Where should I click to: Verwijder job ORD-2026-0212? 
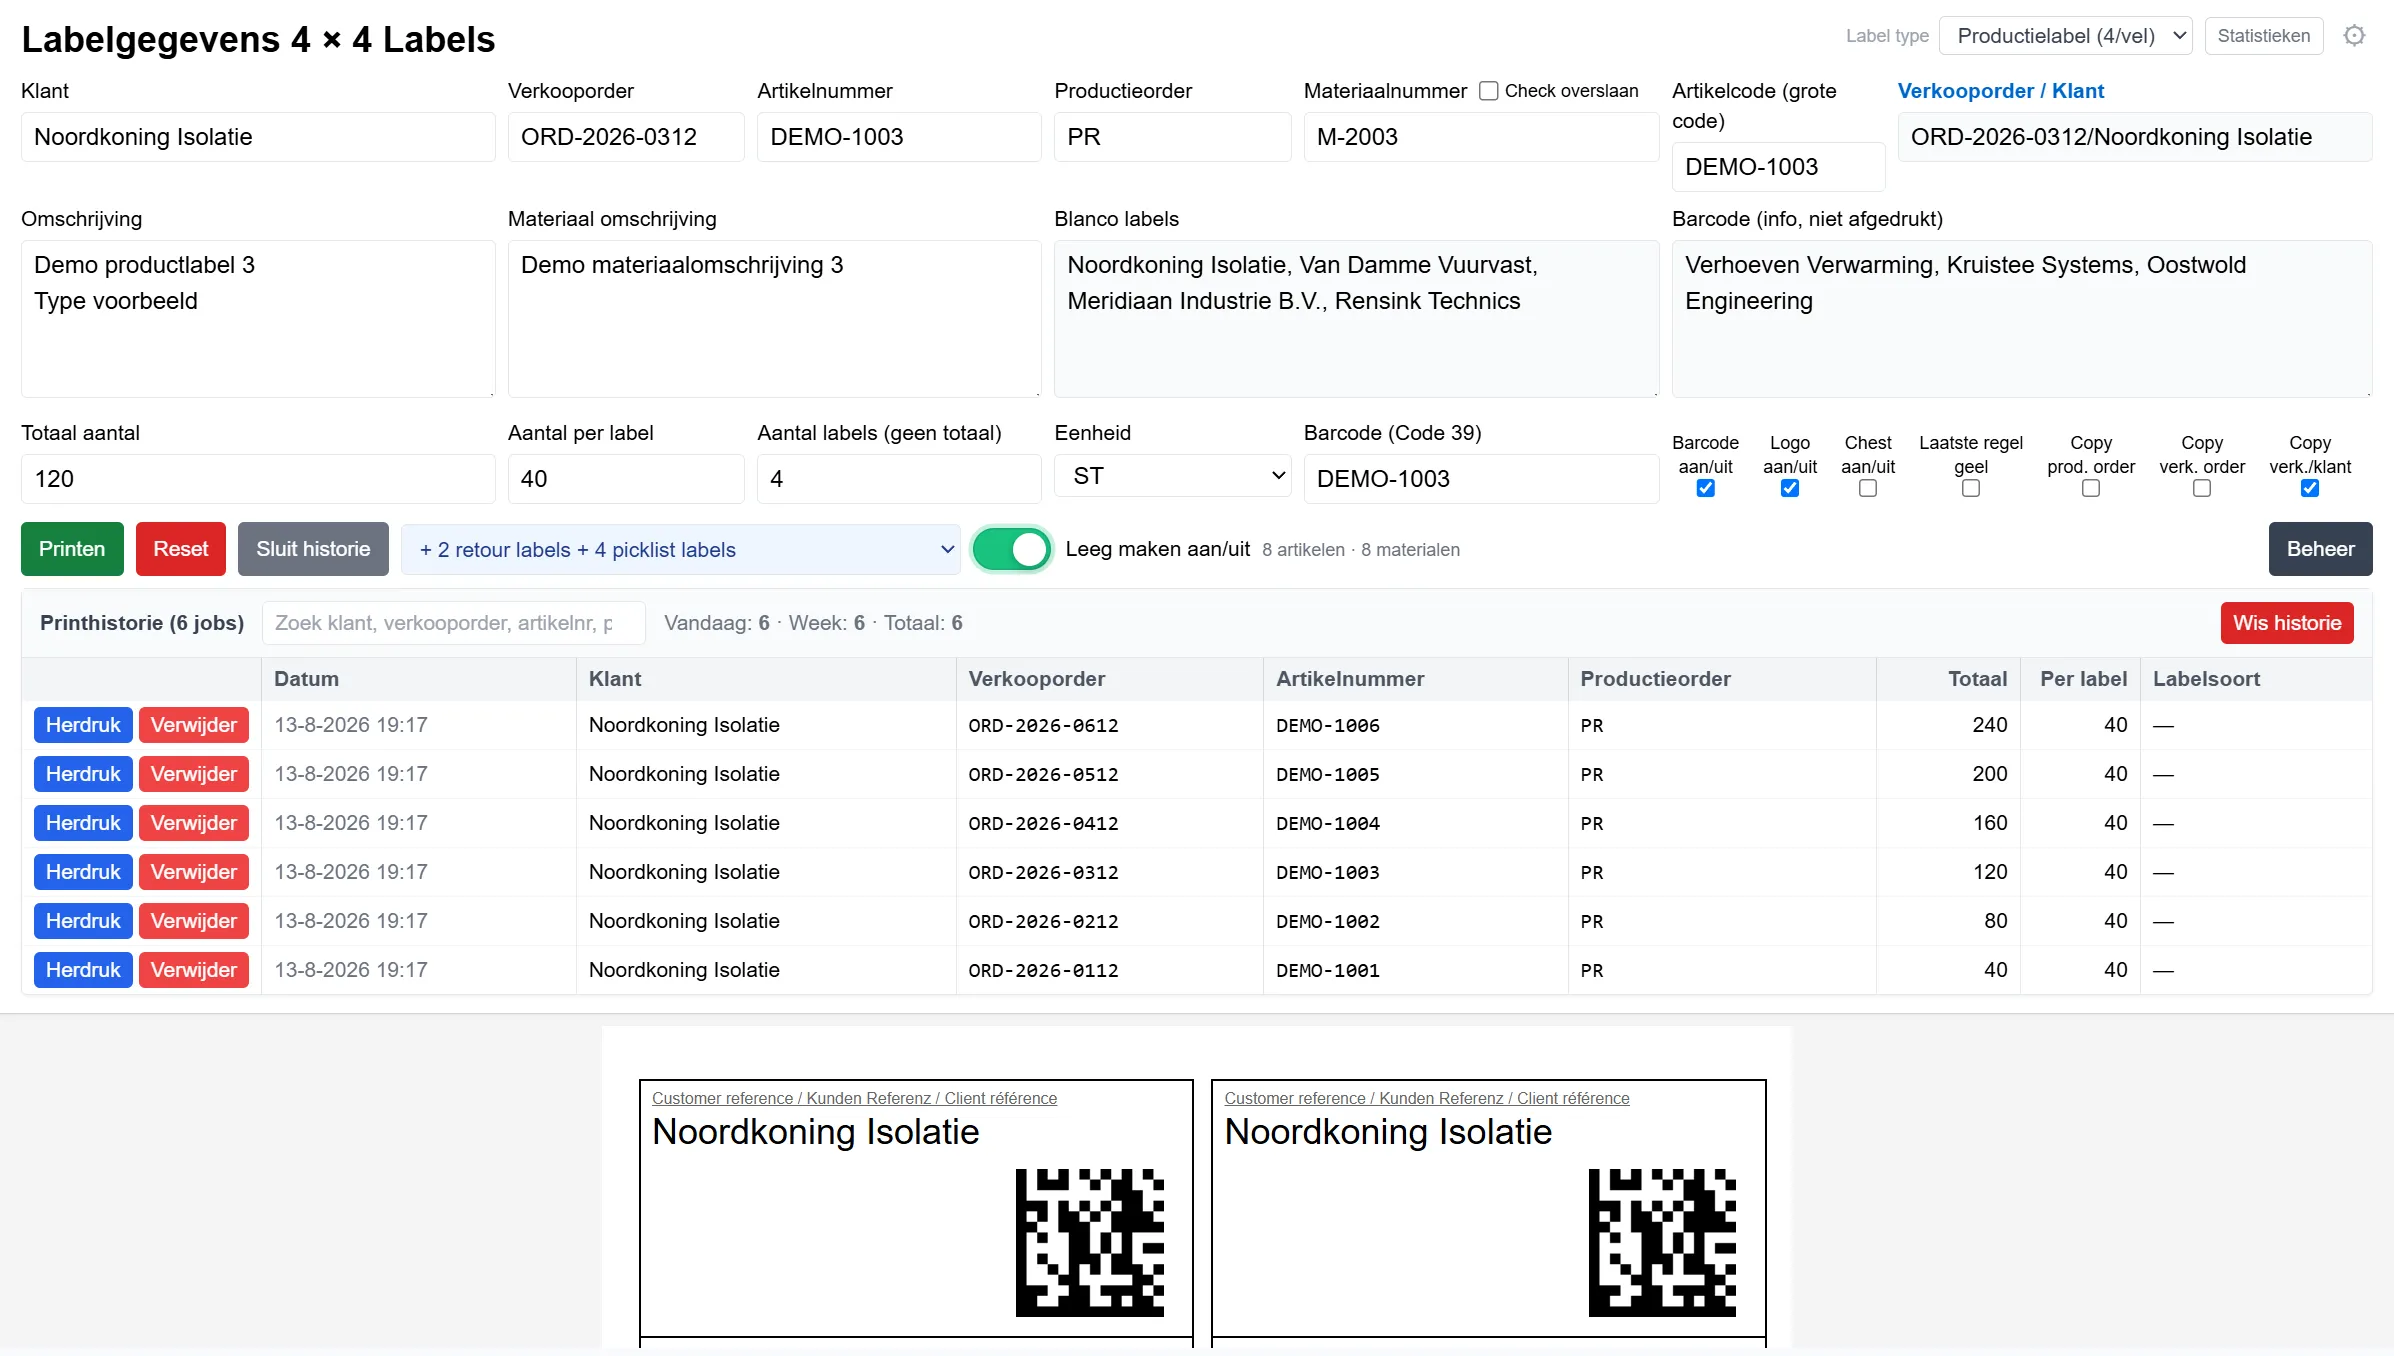click(x=194, y=921)
